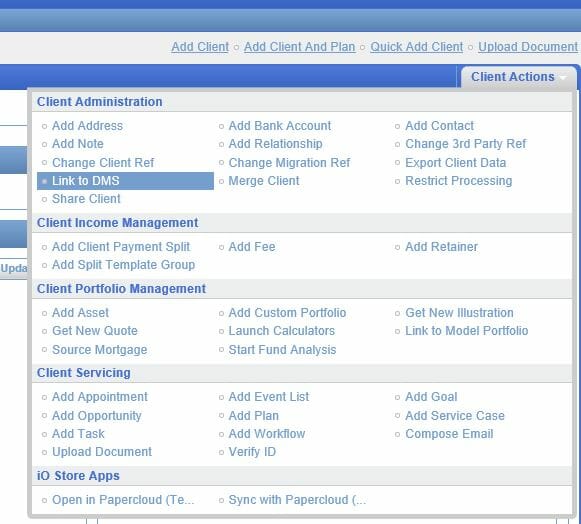Screen dimensions: 581x524
Task: Select Add Opportunity
Action: point(97,416)
